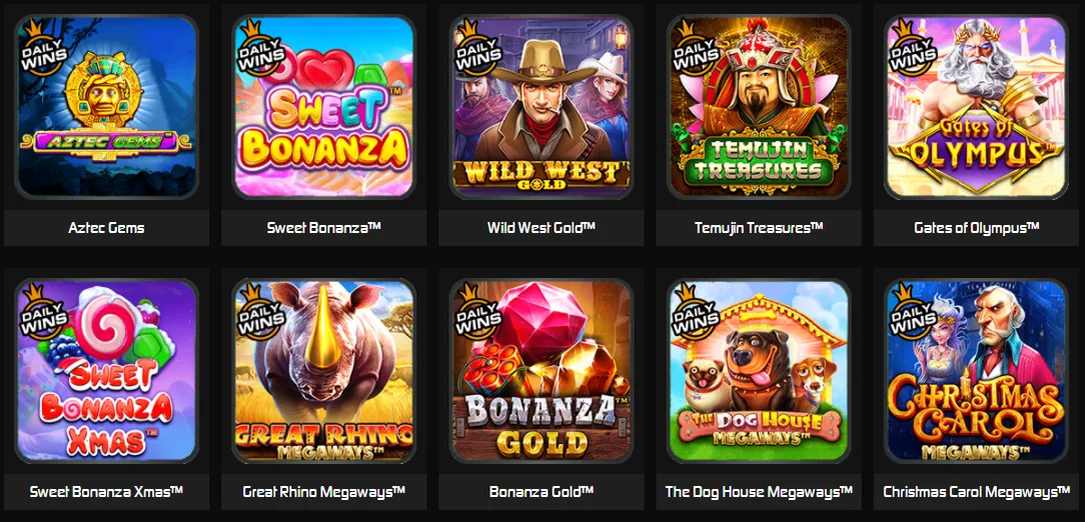Click Daily Wins badge on Great Rhino Megaways
Viewport: 1085px width, 522px height.
pos(260,312)
